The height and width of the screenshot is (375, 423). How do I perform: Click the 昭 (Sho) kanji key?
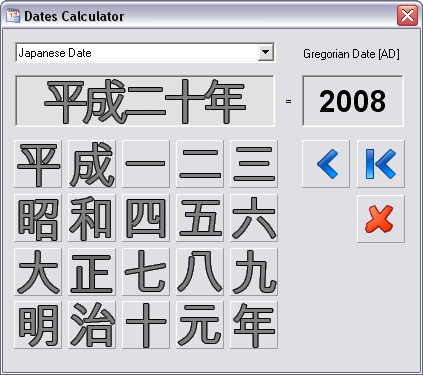(38, 218)
